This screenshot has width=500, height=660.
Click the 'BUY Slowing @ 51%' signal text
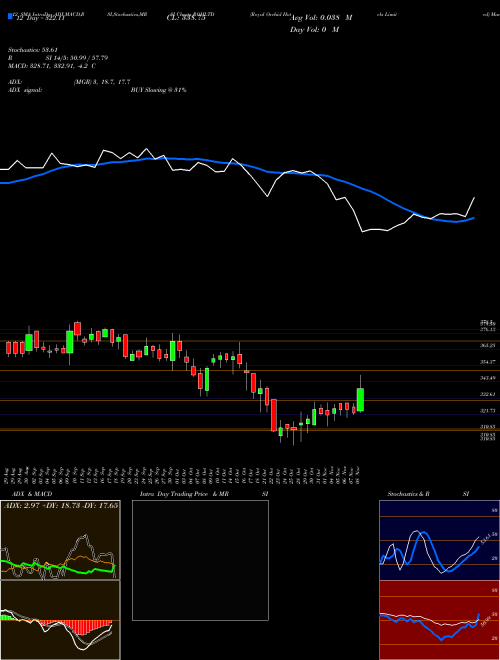tap(158, 90)
